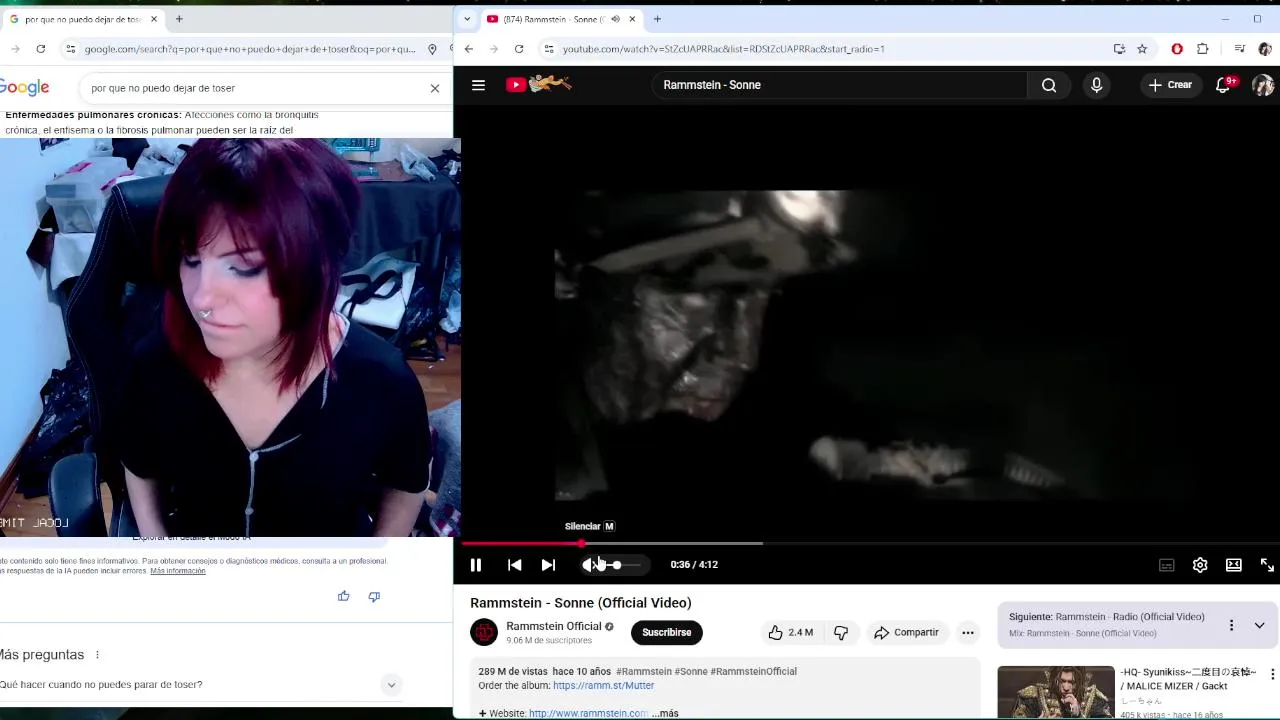Open the tab search dropdown arrow
This screenshot has width=1280, height=720.
click(467, 19)
